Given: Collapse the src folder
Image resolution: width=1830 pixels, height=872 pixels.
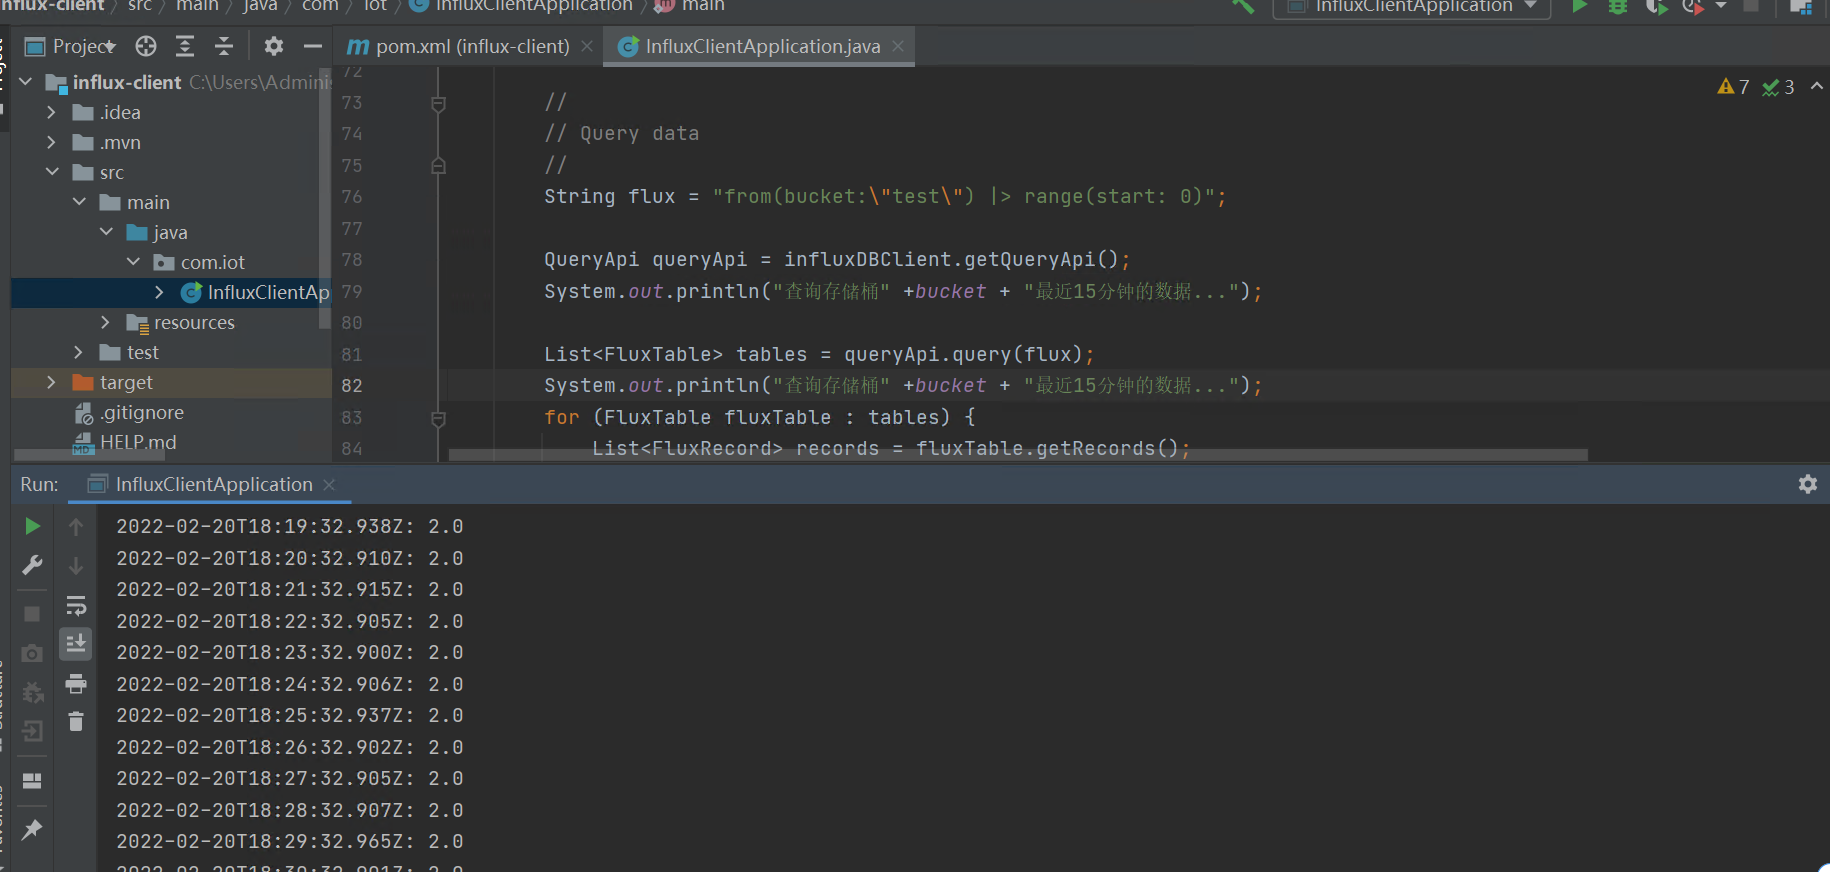Looking at the screenshot, I should tap(52, 172).
